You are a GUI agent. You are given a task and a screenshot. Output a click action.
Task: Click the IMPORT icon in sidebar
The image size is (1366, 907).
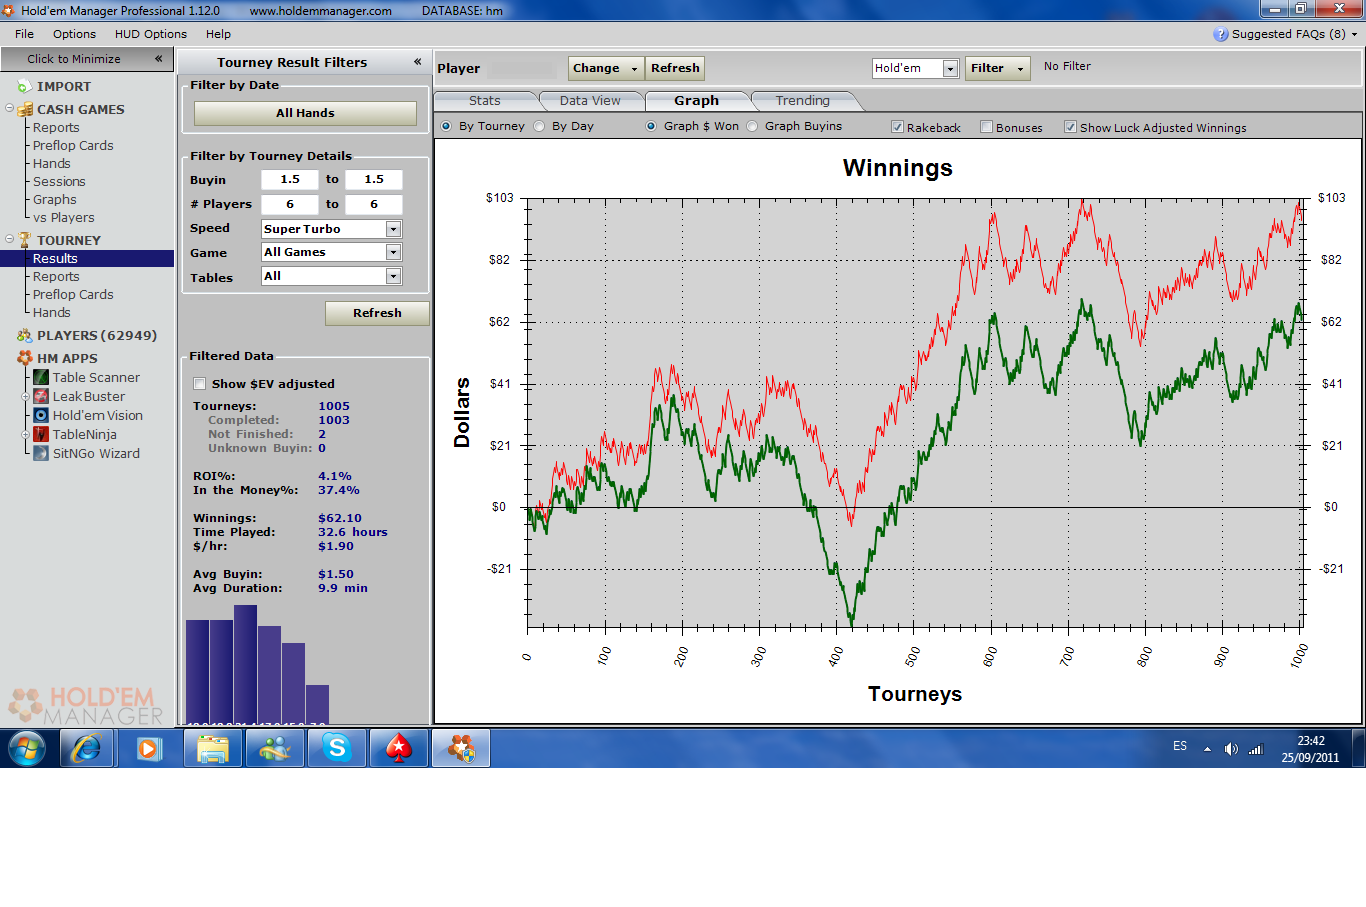[25, 87]
